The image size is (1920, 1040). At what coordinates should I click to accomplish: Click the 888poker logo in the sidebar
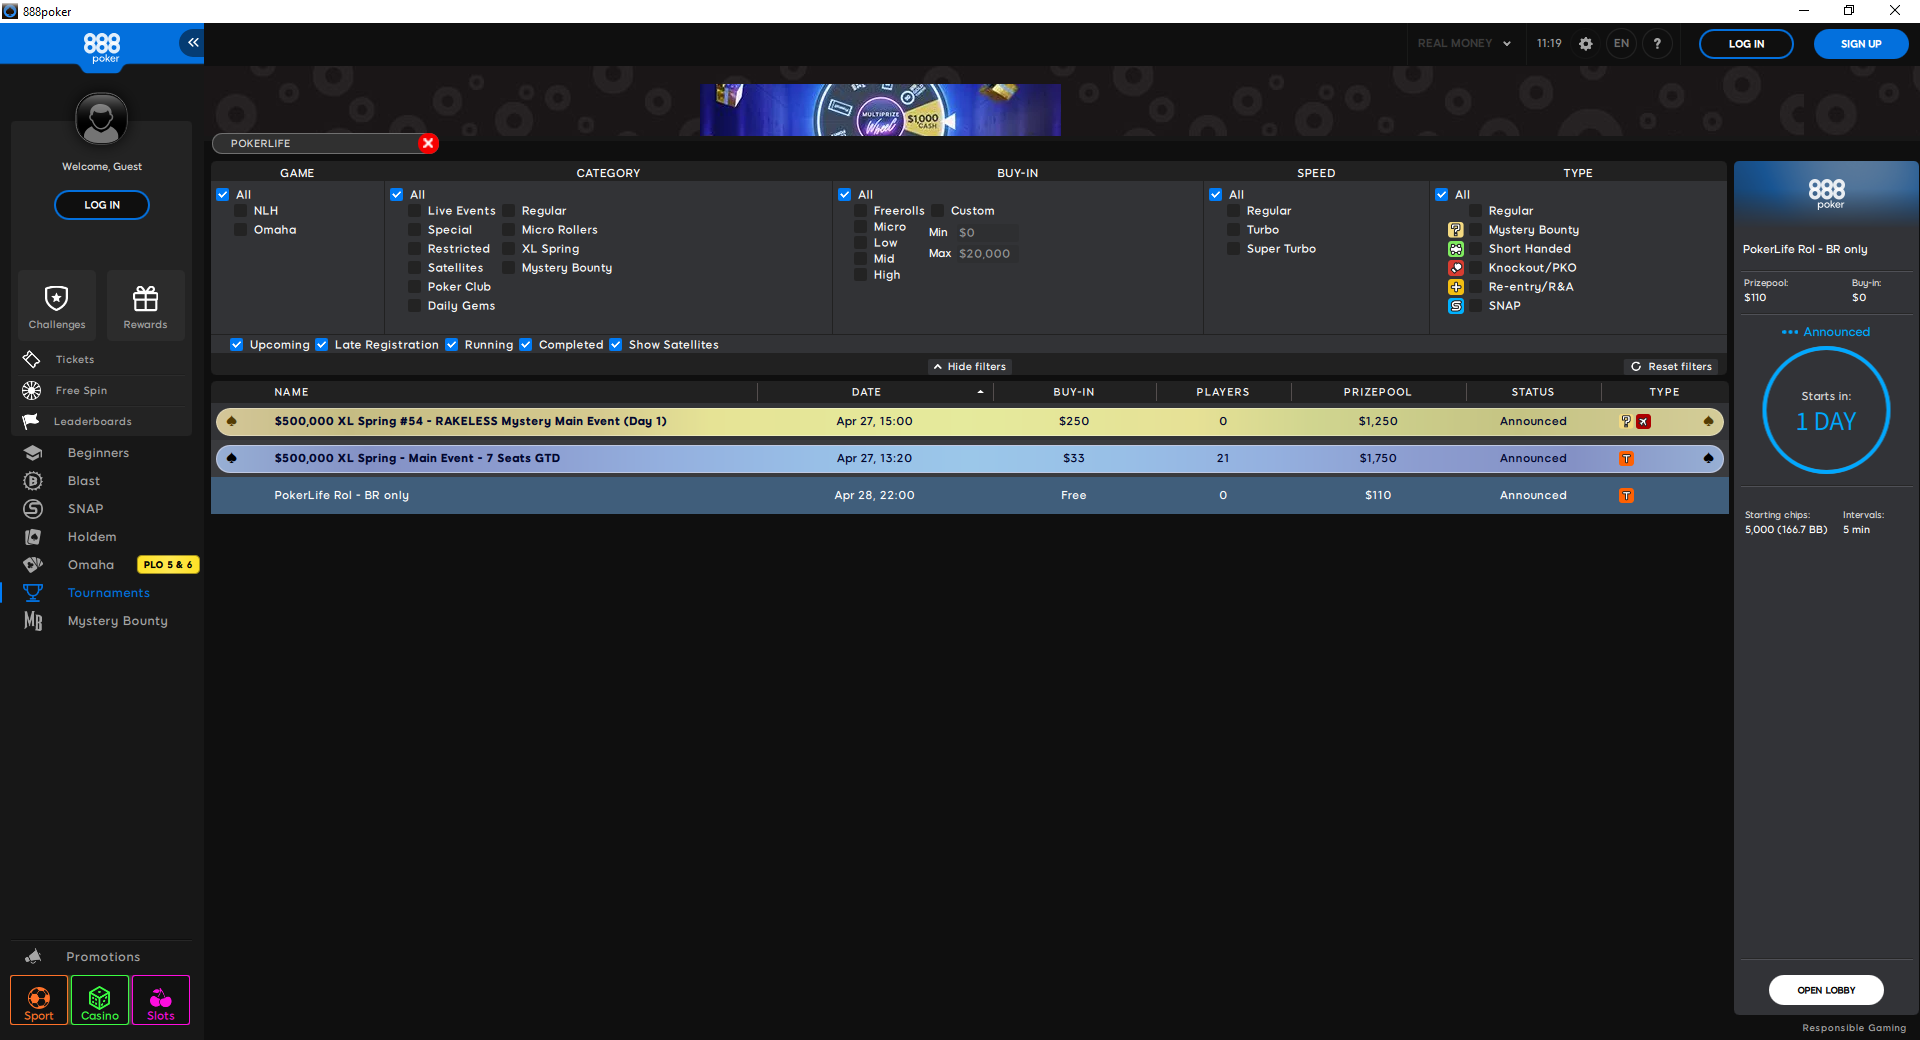pyautogui.click(x=102, y=46)
